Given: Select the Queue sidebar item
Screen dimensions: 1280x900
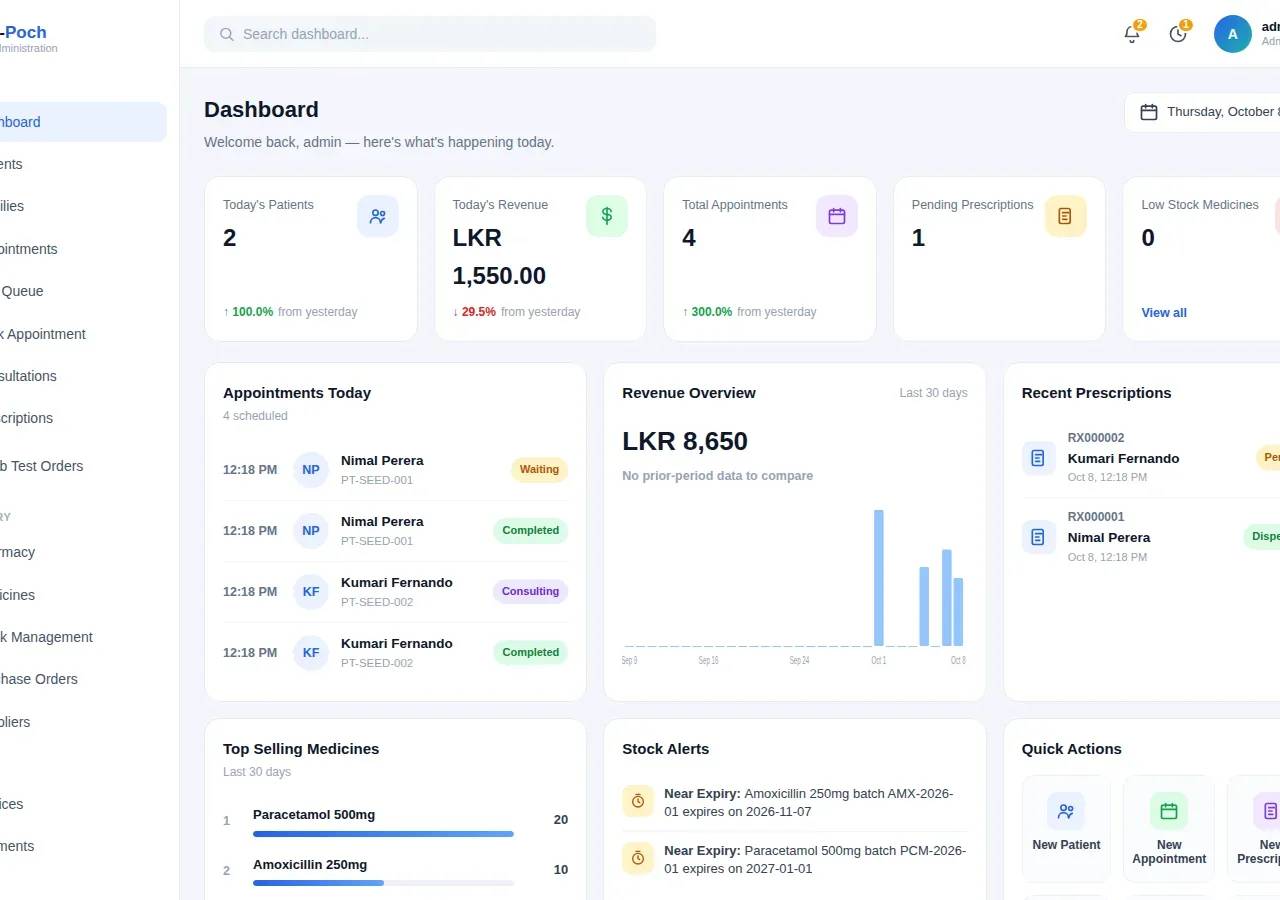Looking at the screenshot, I should [x=83, y=291].
